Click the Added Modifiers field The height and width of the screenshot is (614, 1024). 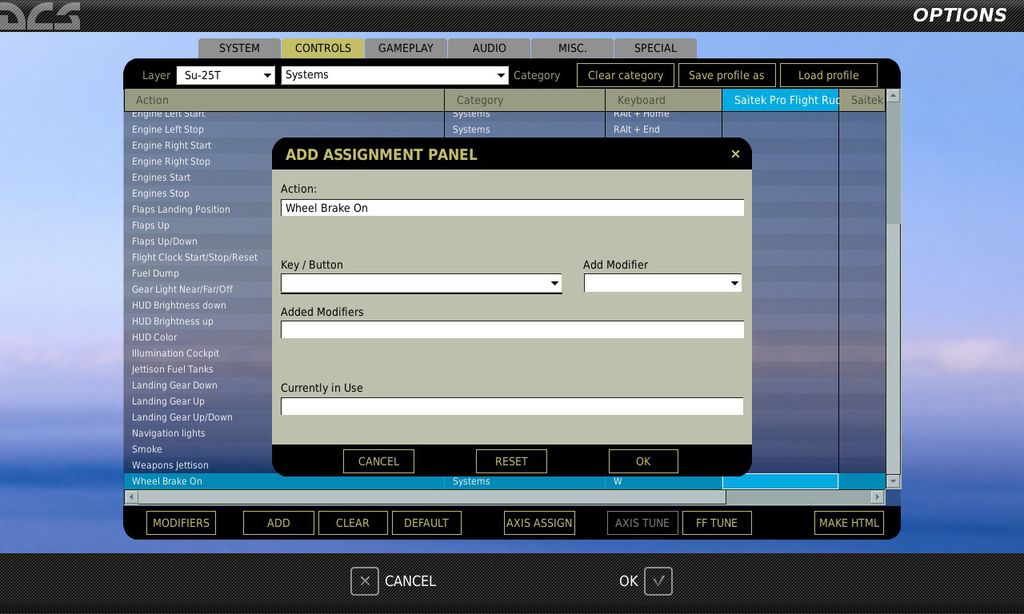tap(512, 330)
